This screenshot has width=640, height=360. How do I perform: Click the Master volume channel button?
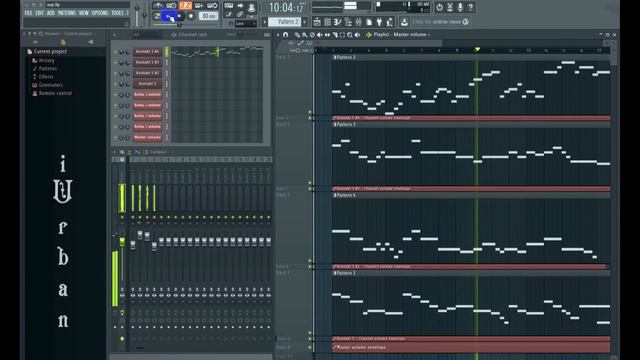[147, 137]
